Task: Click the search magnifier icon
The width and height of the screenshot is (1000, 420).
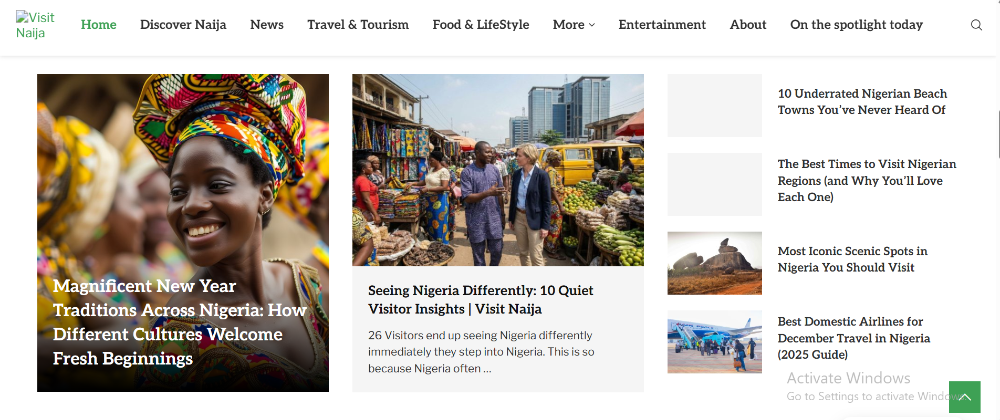Action: [976, 25]
